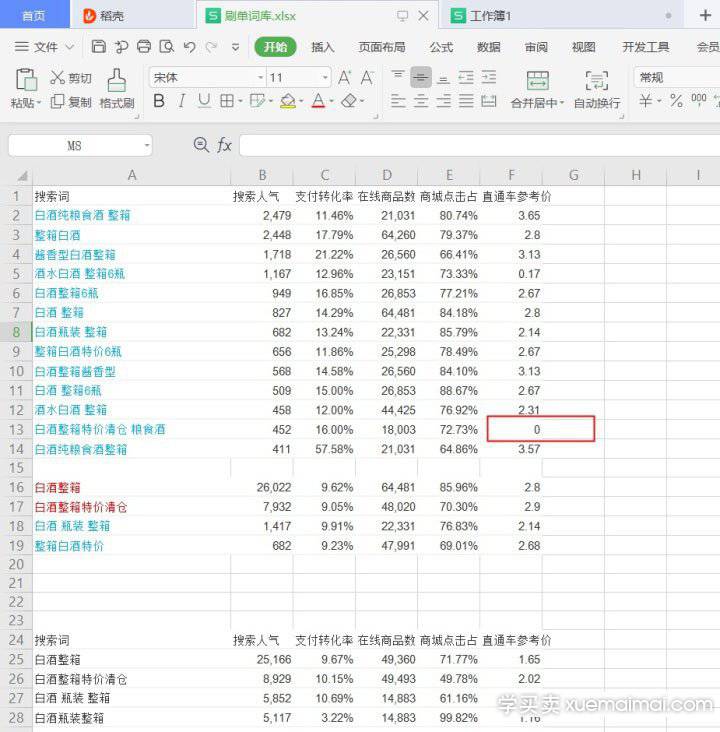Click the Thousands separator 000 icon
The image size is (720, 732).
pyautogui.click(x=699, y=99)
